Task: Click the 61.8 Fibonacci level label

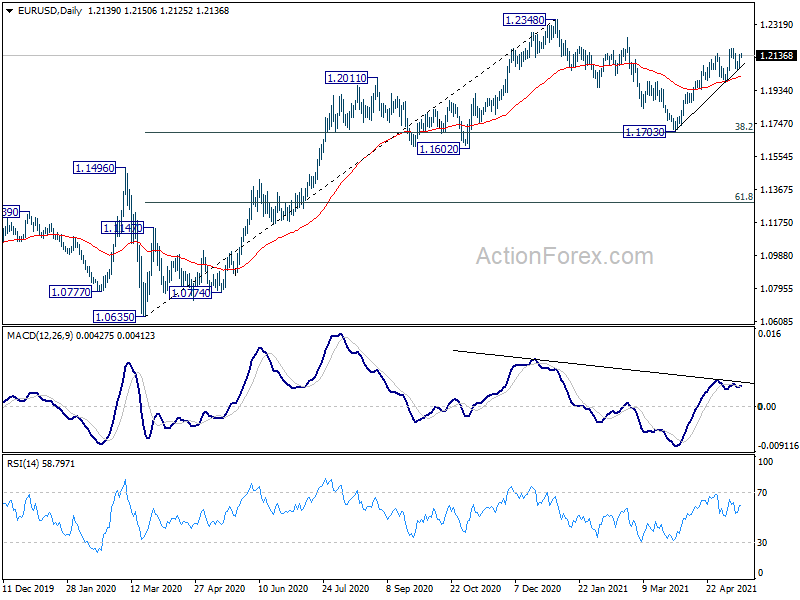Action: pyautogui.click(x=744, y=196)
